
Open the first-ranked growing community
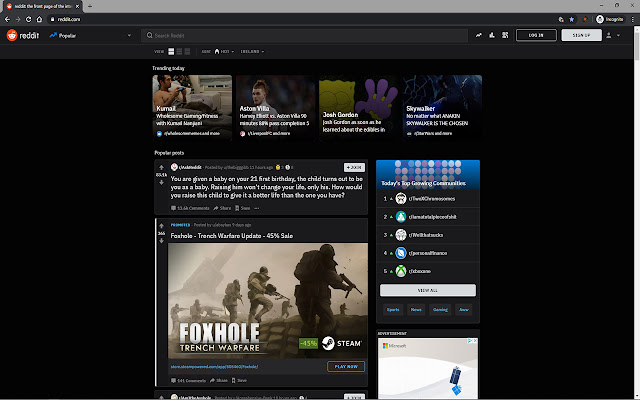[428, 199]
